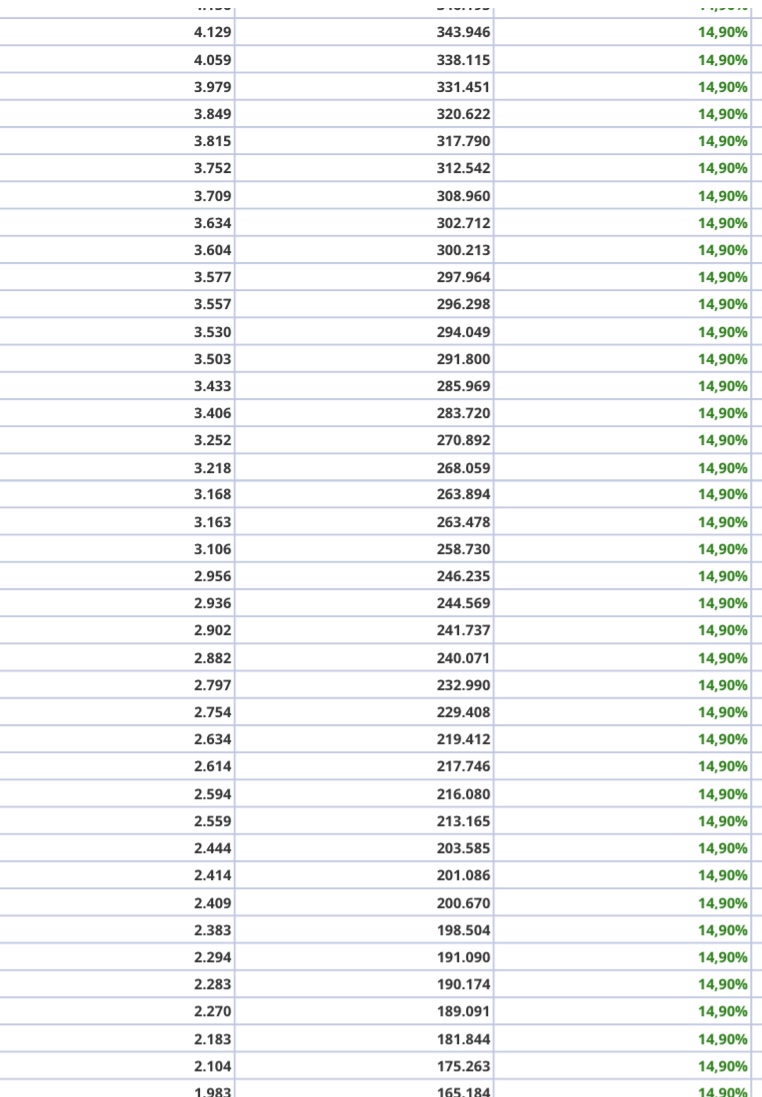762x1097 pixels.
Task: Click the 241.737 entry
Action: [463, 630]
